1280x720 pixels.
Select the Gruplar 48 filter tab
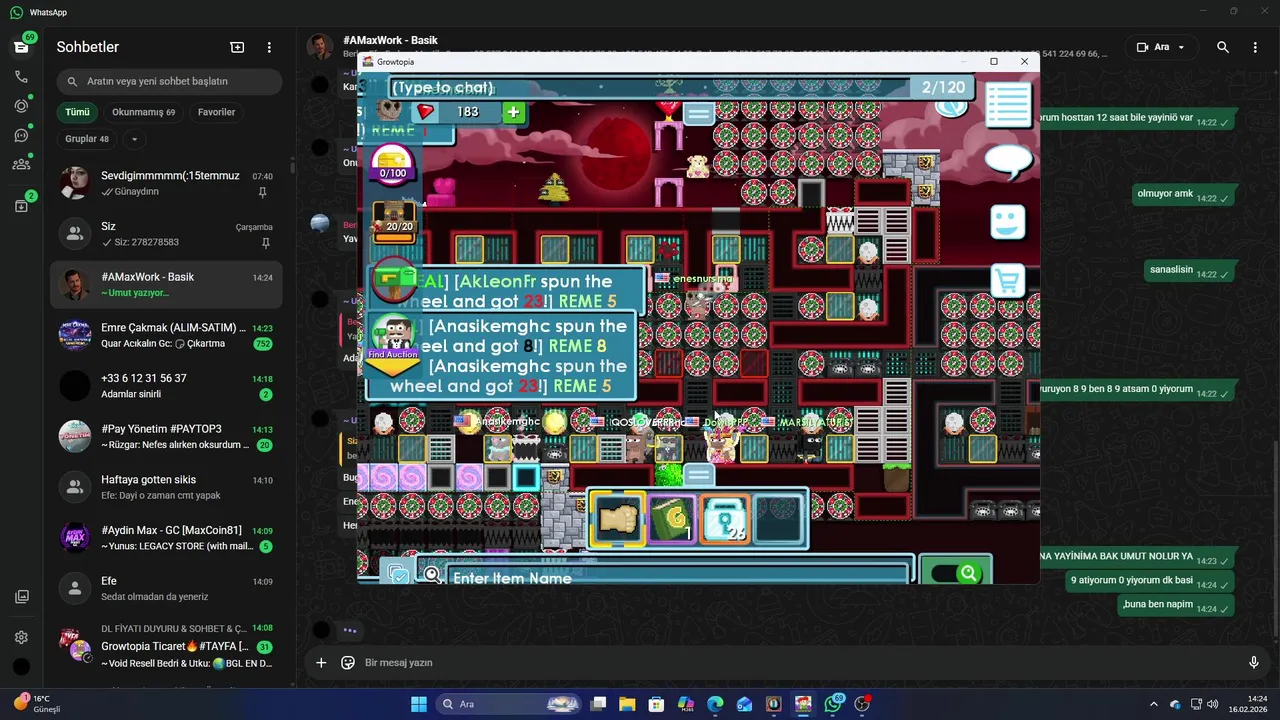[87, 139]
